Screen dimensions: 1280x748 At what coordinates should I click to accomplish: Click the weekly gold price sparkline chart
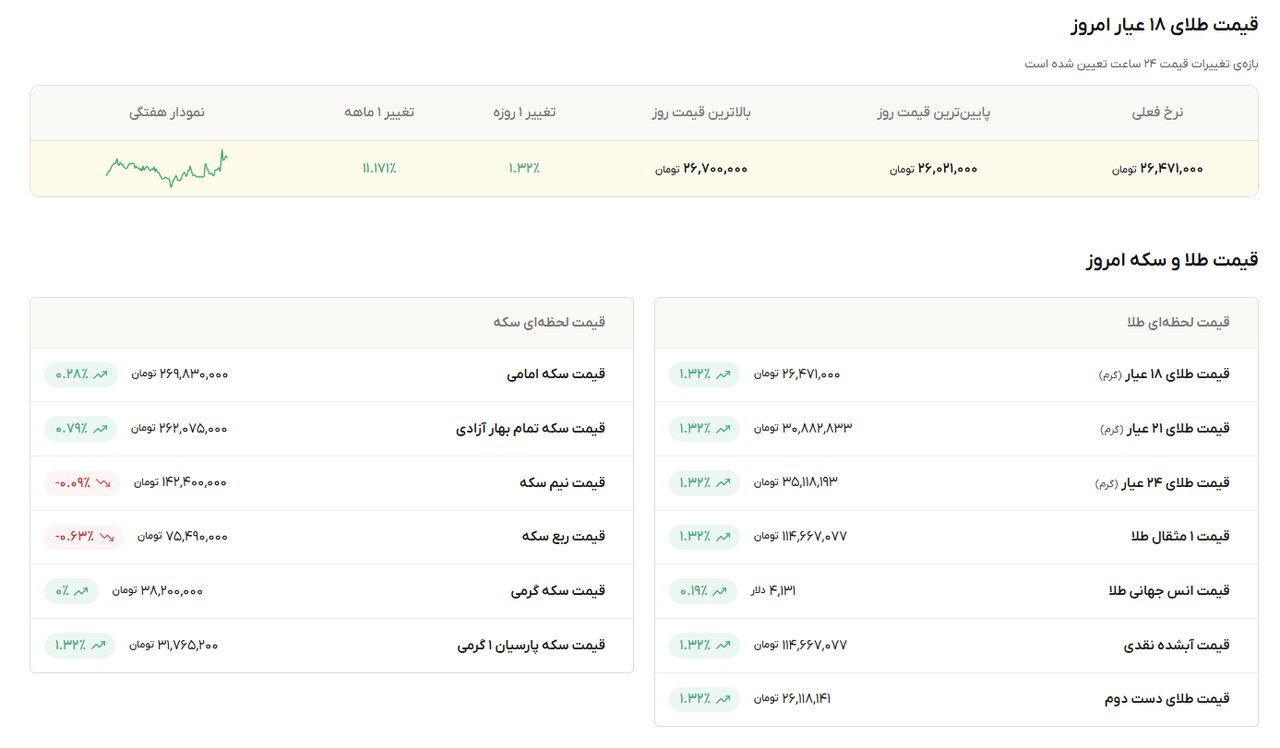[167, 168]
